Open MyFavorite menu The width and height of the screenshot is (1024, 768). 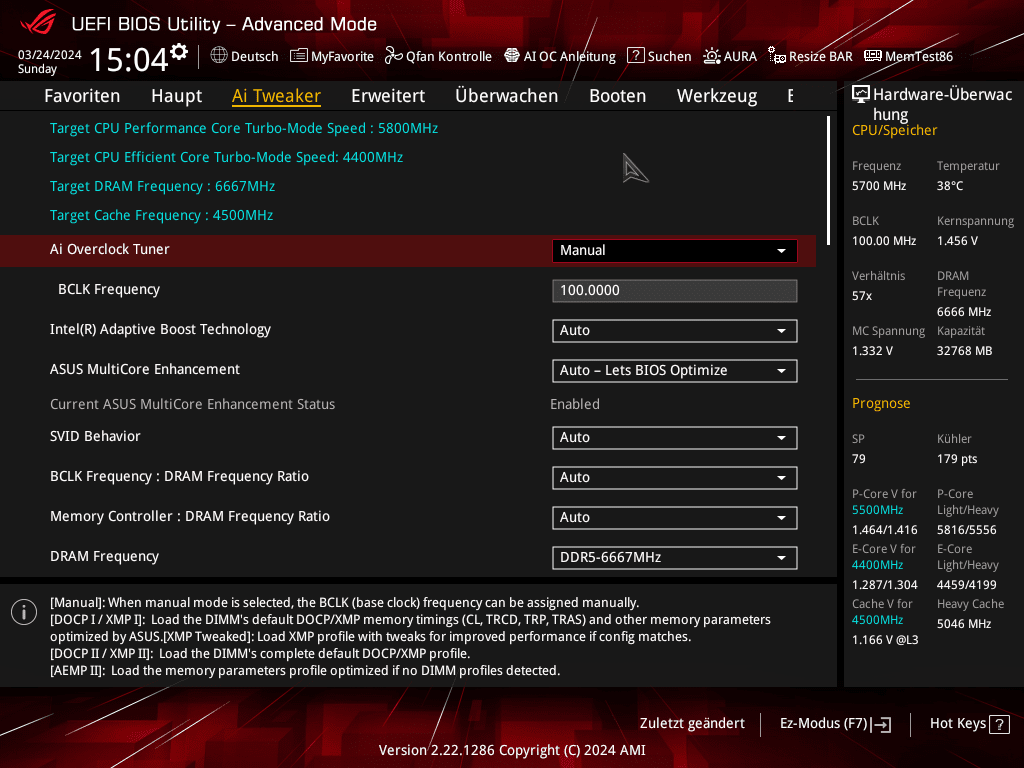332,56
